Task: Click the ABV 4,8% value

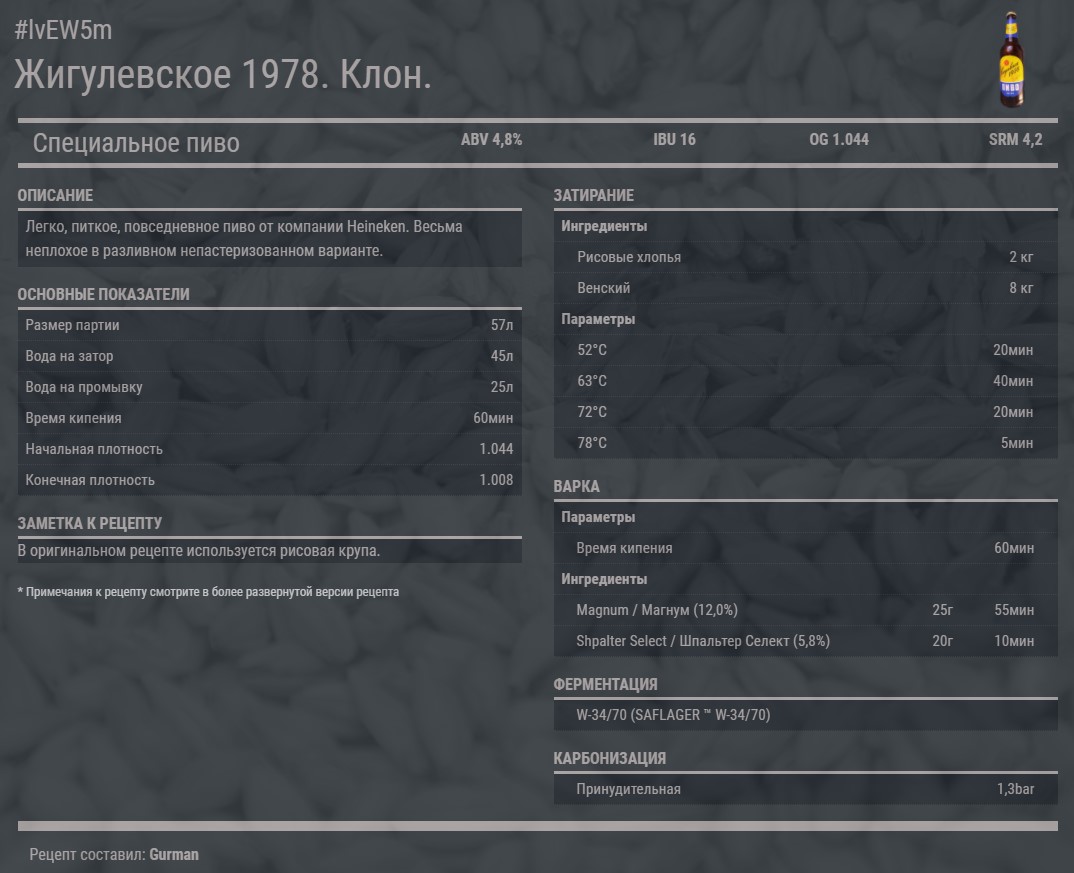Action: 491,140
